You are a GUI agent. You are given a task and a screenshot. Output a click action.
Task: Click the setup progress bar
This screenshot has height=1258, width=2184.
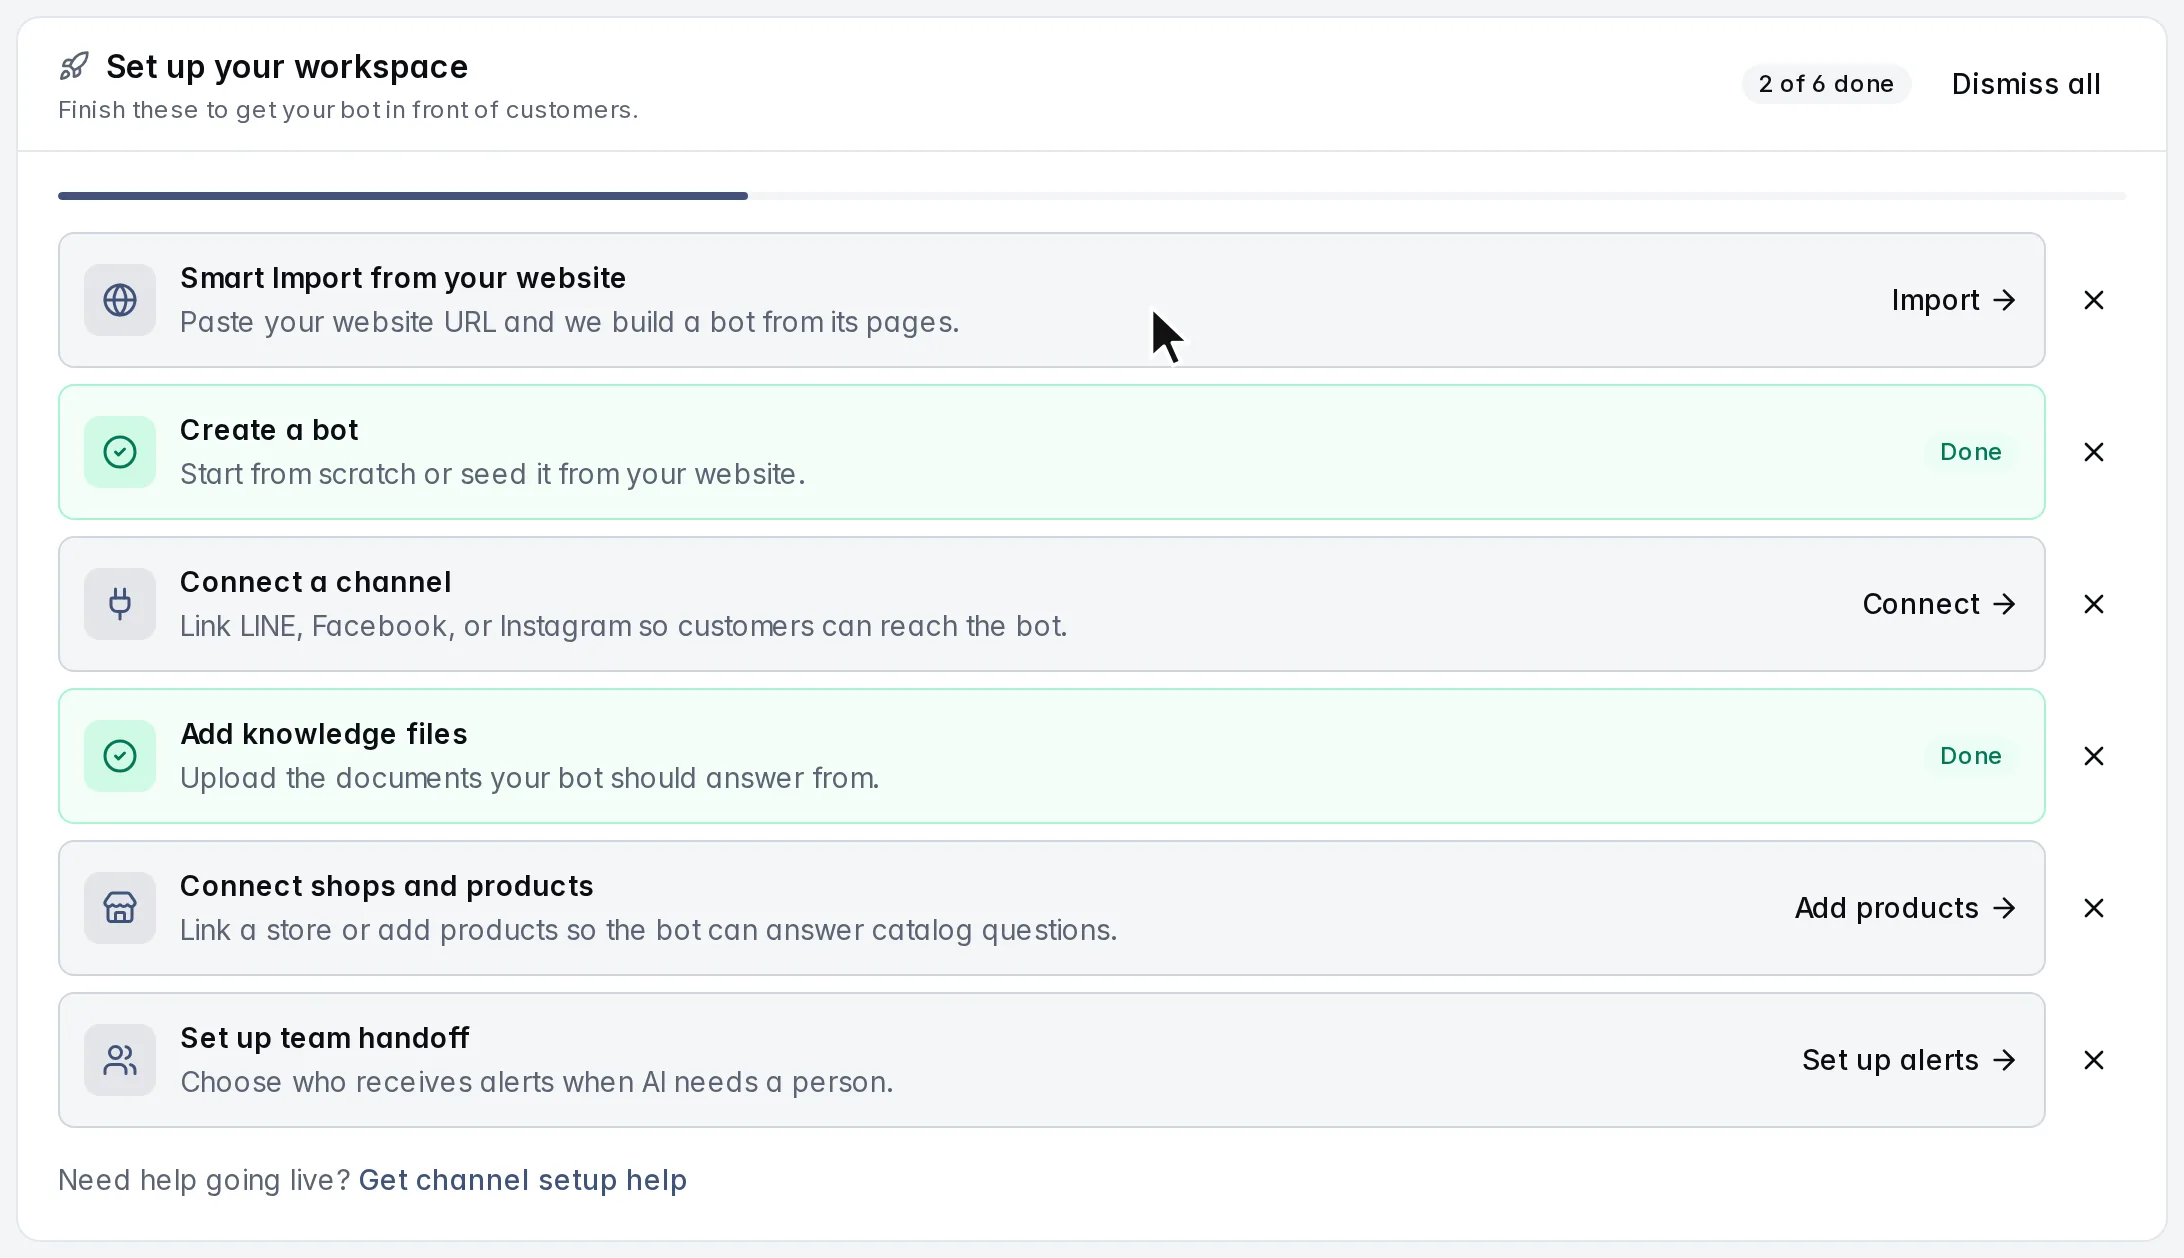pos(1092,196)
